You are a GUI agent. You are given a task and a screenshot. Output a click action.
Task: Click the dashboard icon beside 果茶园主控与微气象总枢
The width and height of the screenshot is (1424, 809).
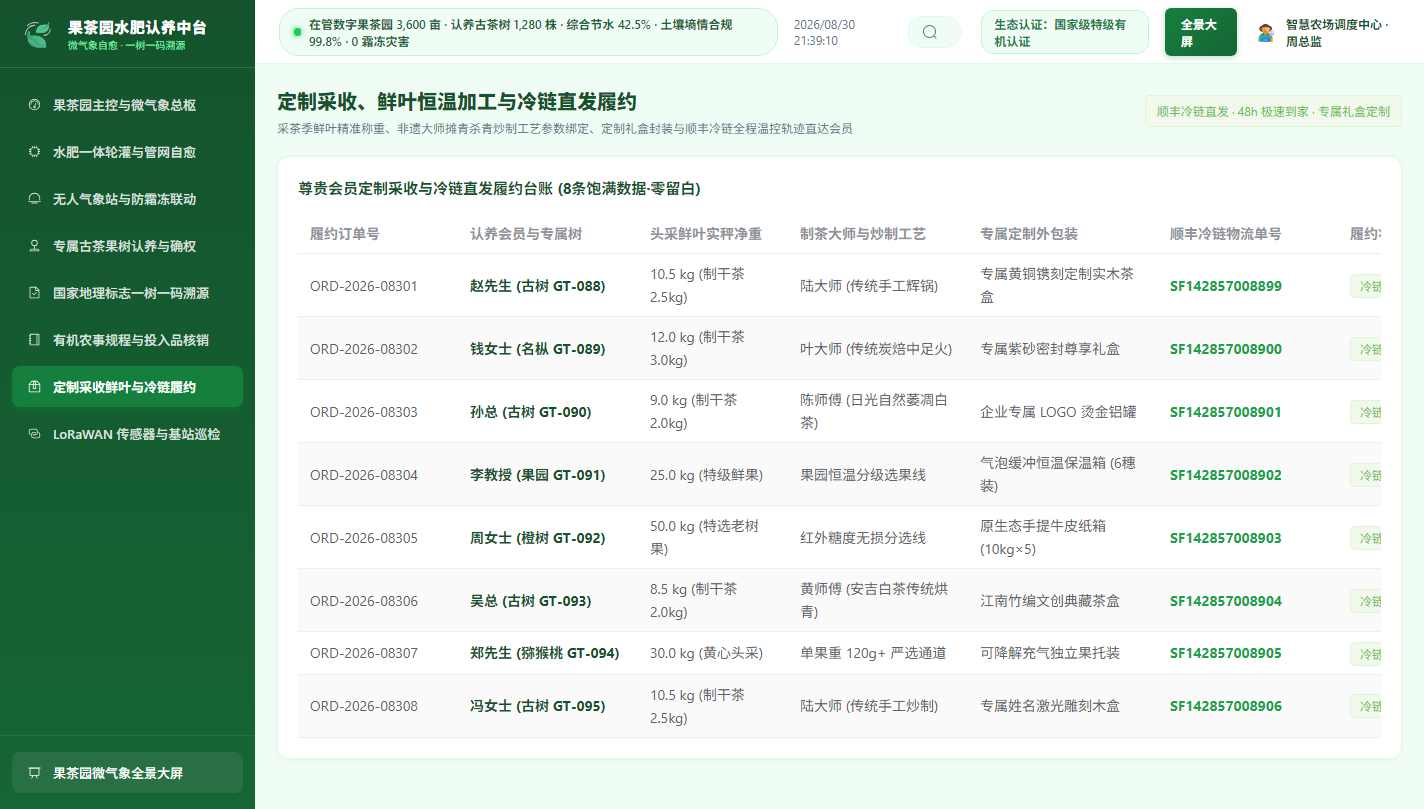34,105
